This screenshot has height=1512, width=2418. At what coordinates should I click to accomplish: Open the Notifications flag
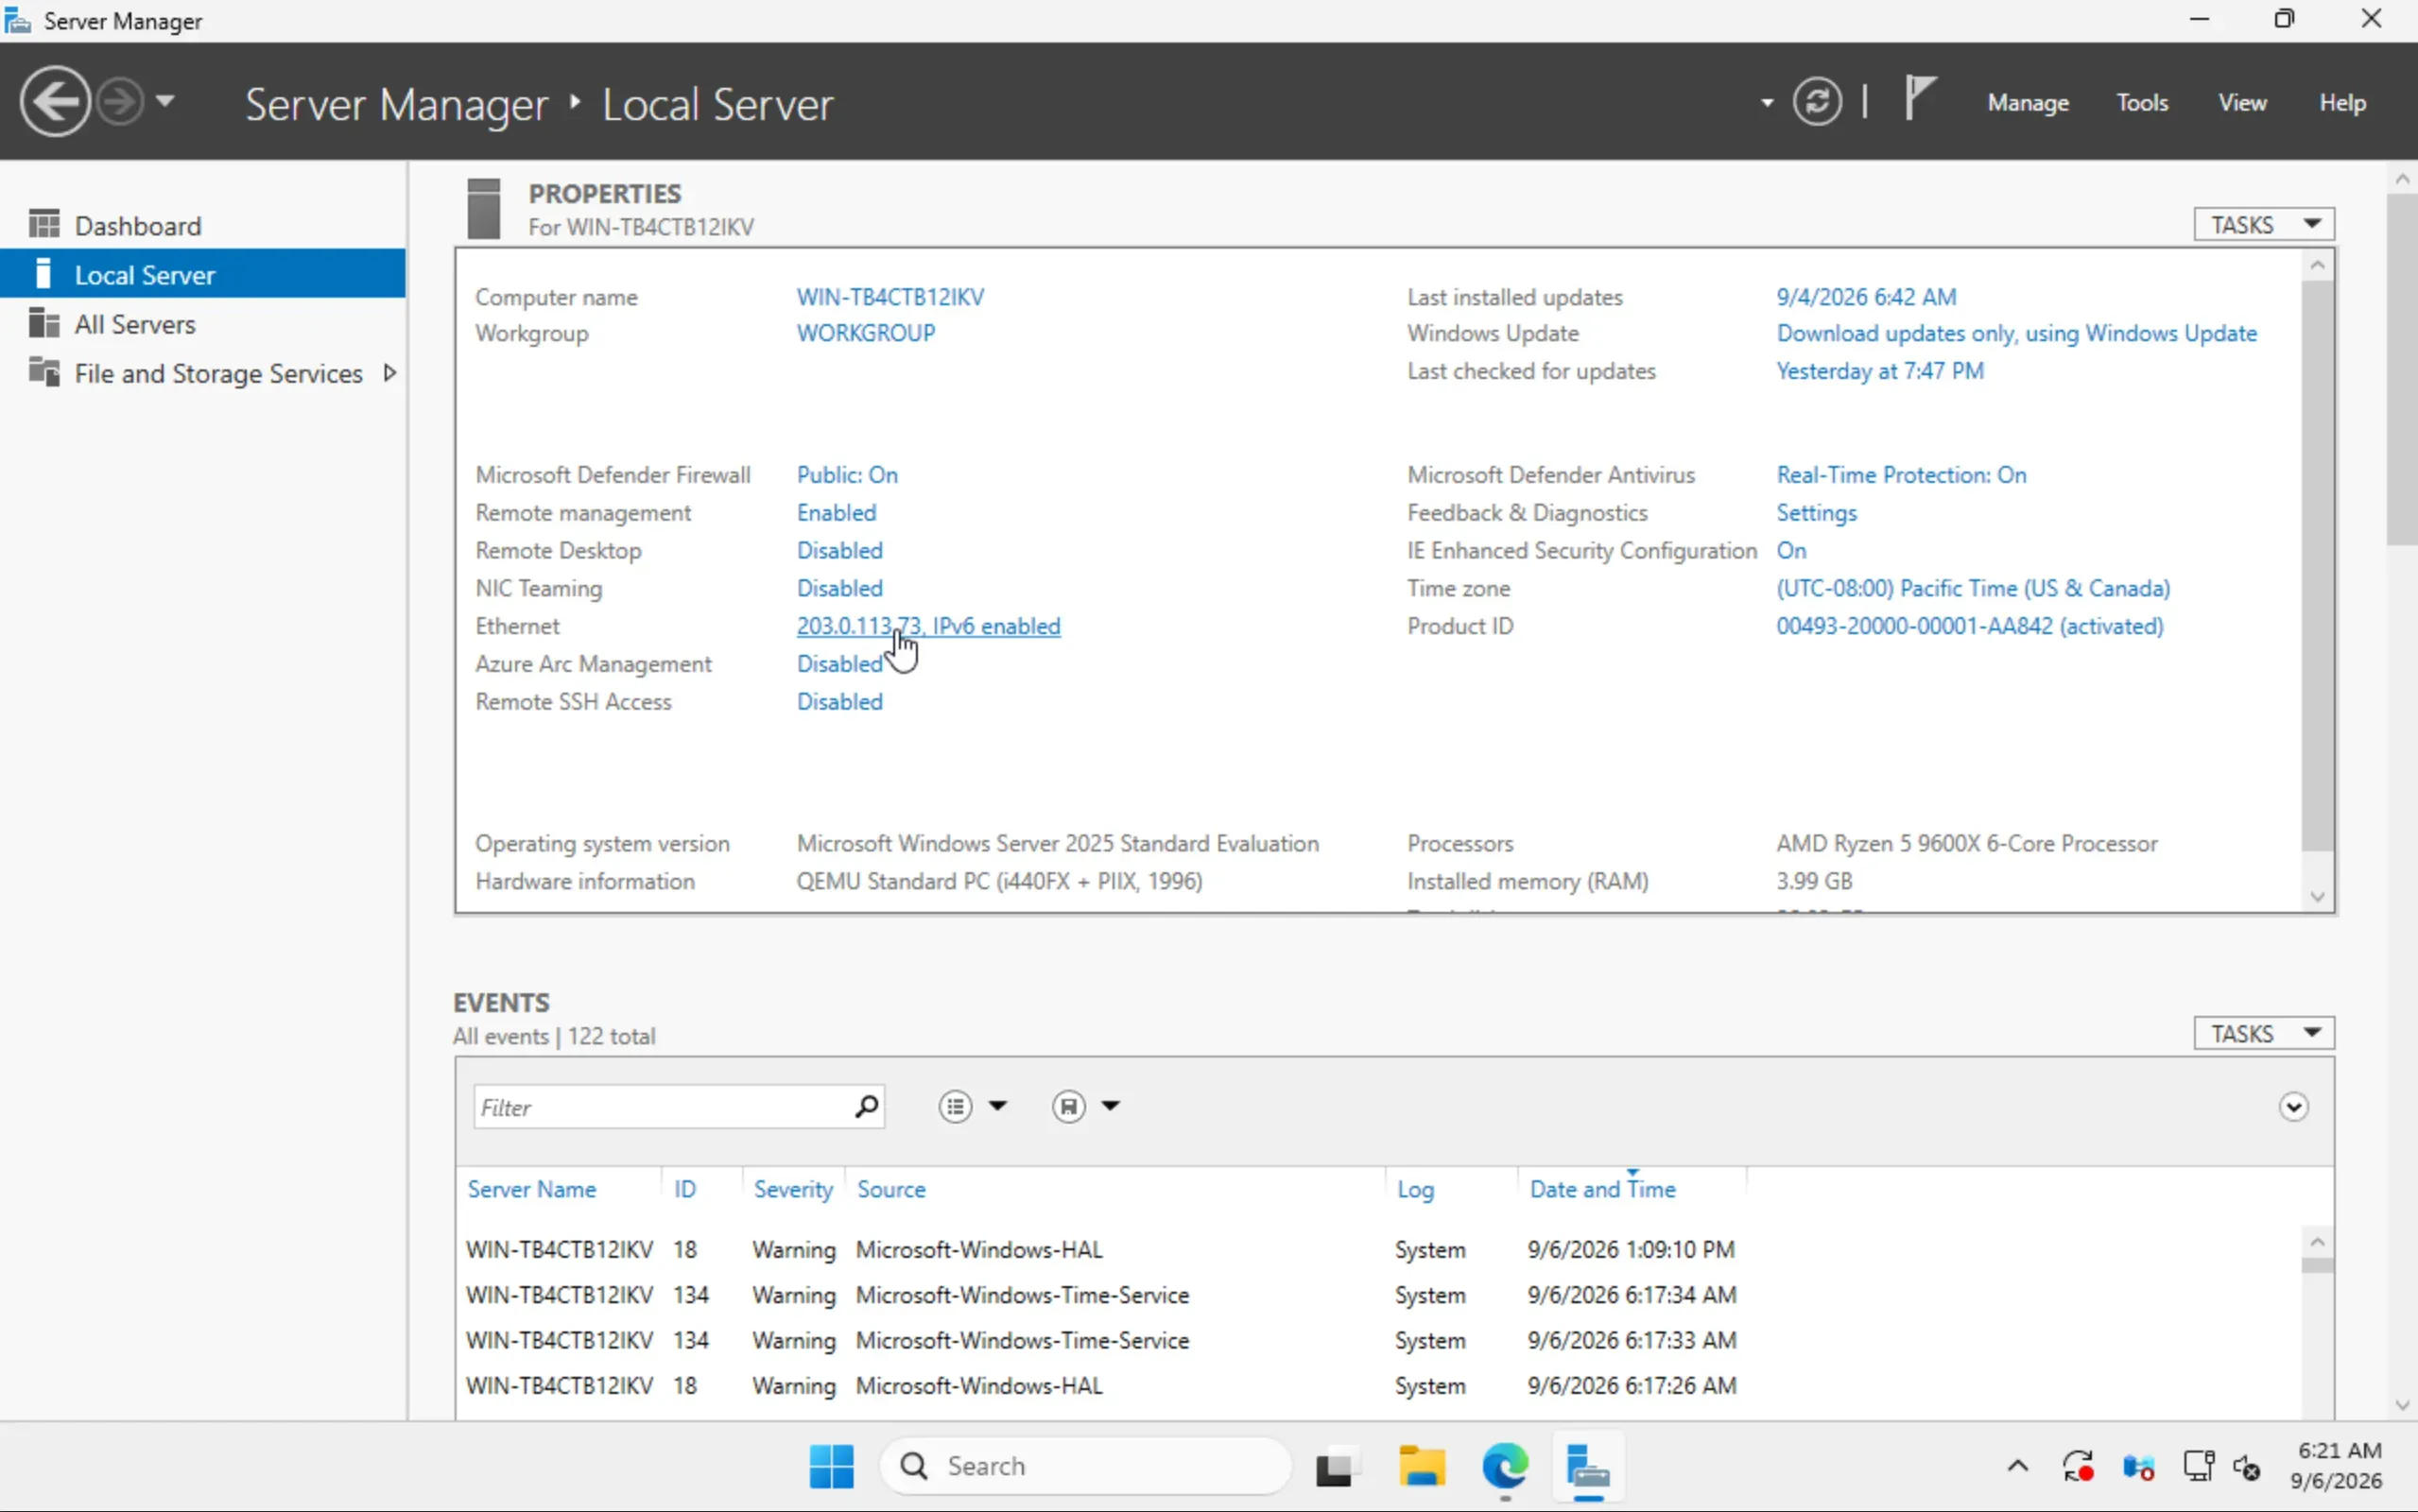pos(1919,99)
